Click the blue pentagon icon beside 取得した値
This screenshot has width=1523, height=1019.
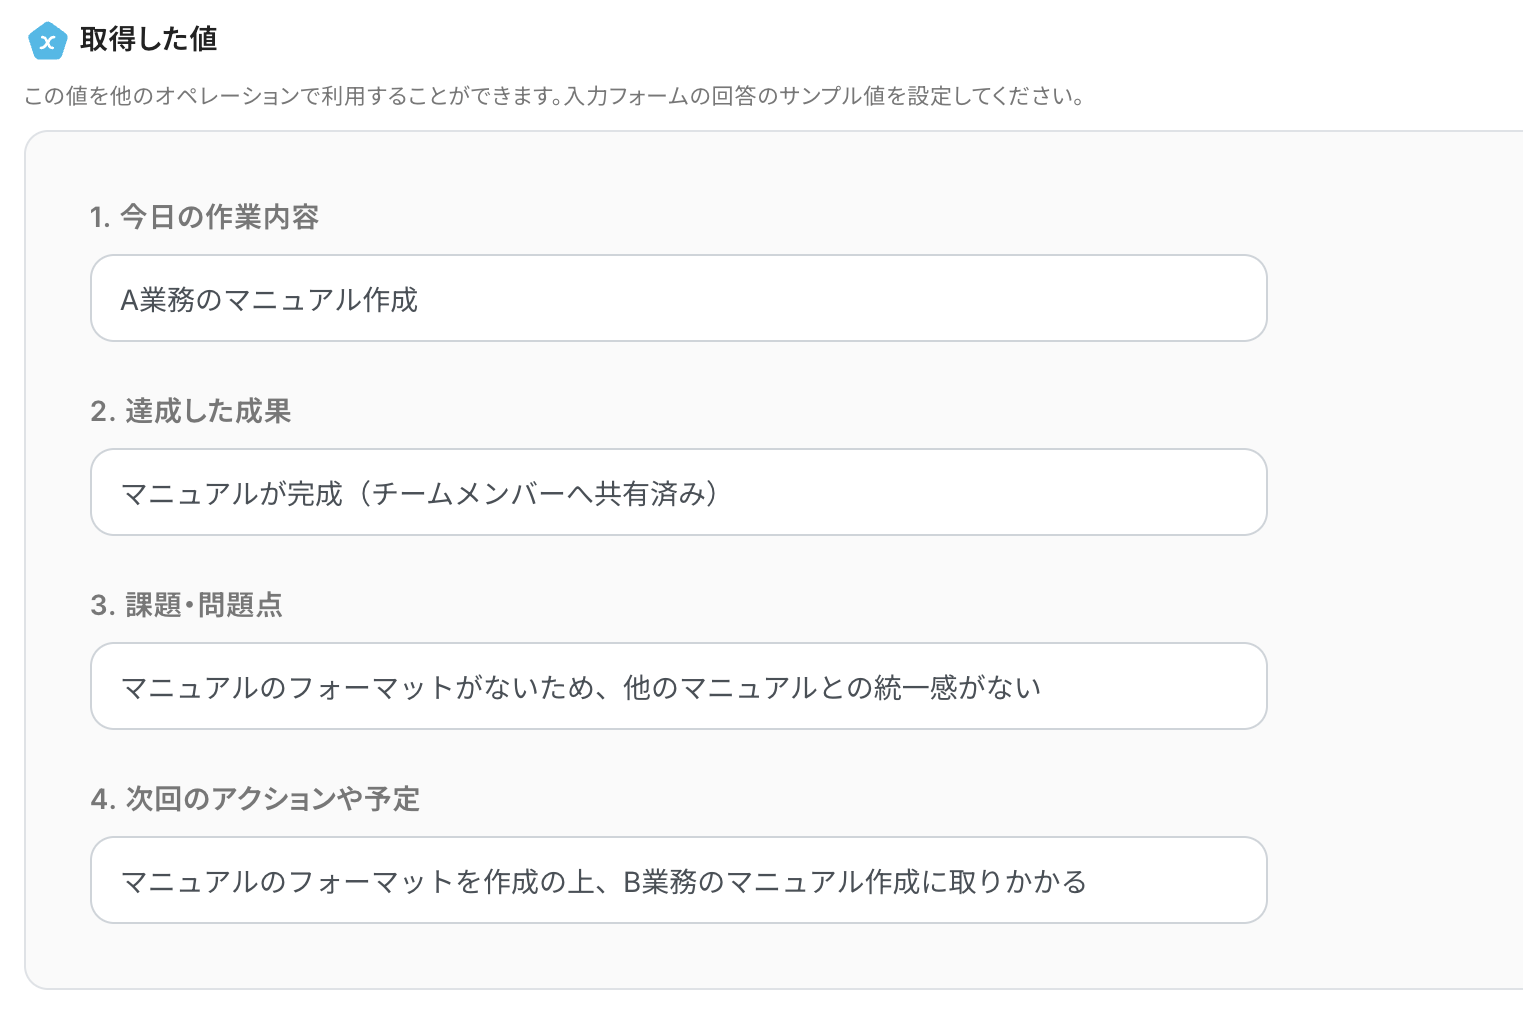click(x=47, y=41)
